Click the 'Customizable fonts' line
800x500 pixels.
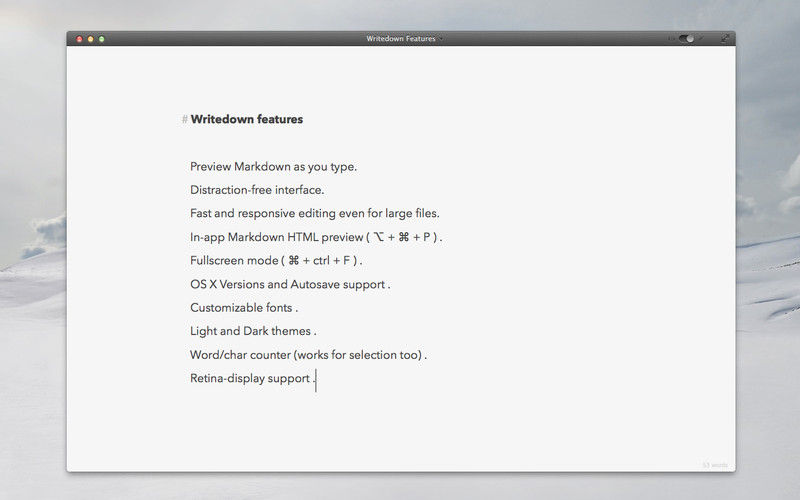[244, 308]
